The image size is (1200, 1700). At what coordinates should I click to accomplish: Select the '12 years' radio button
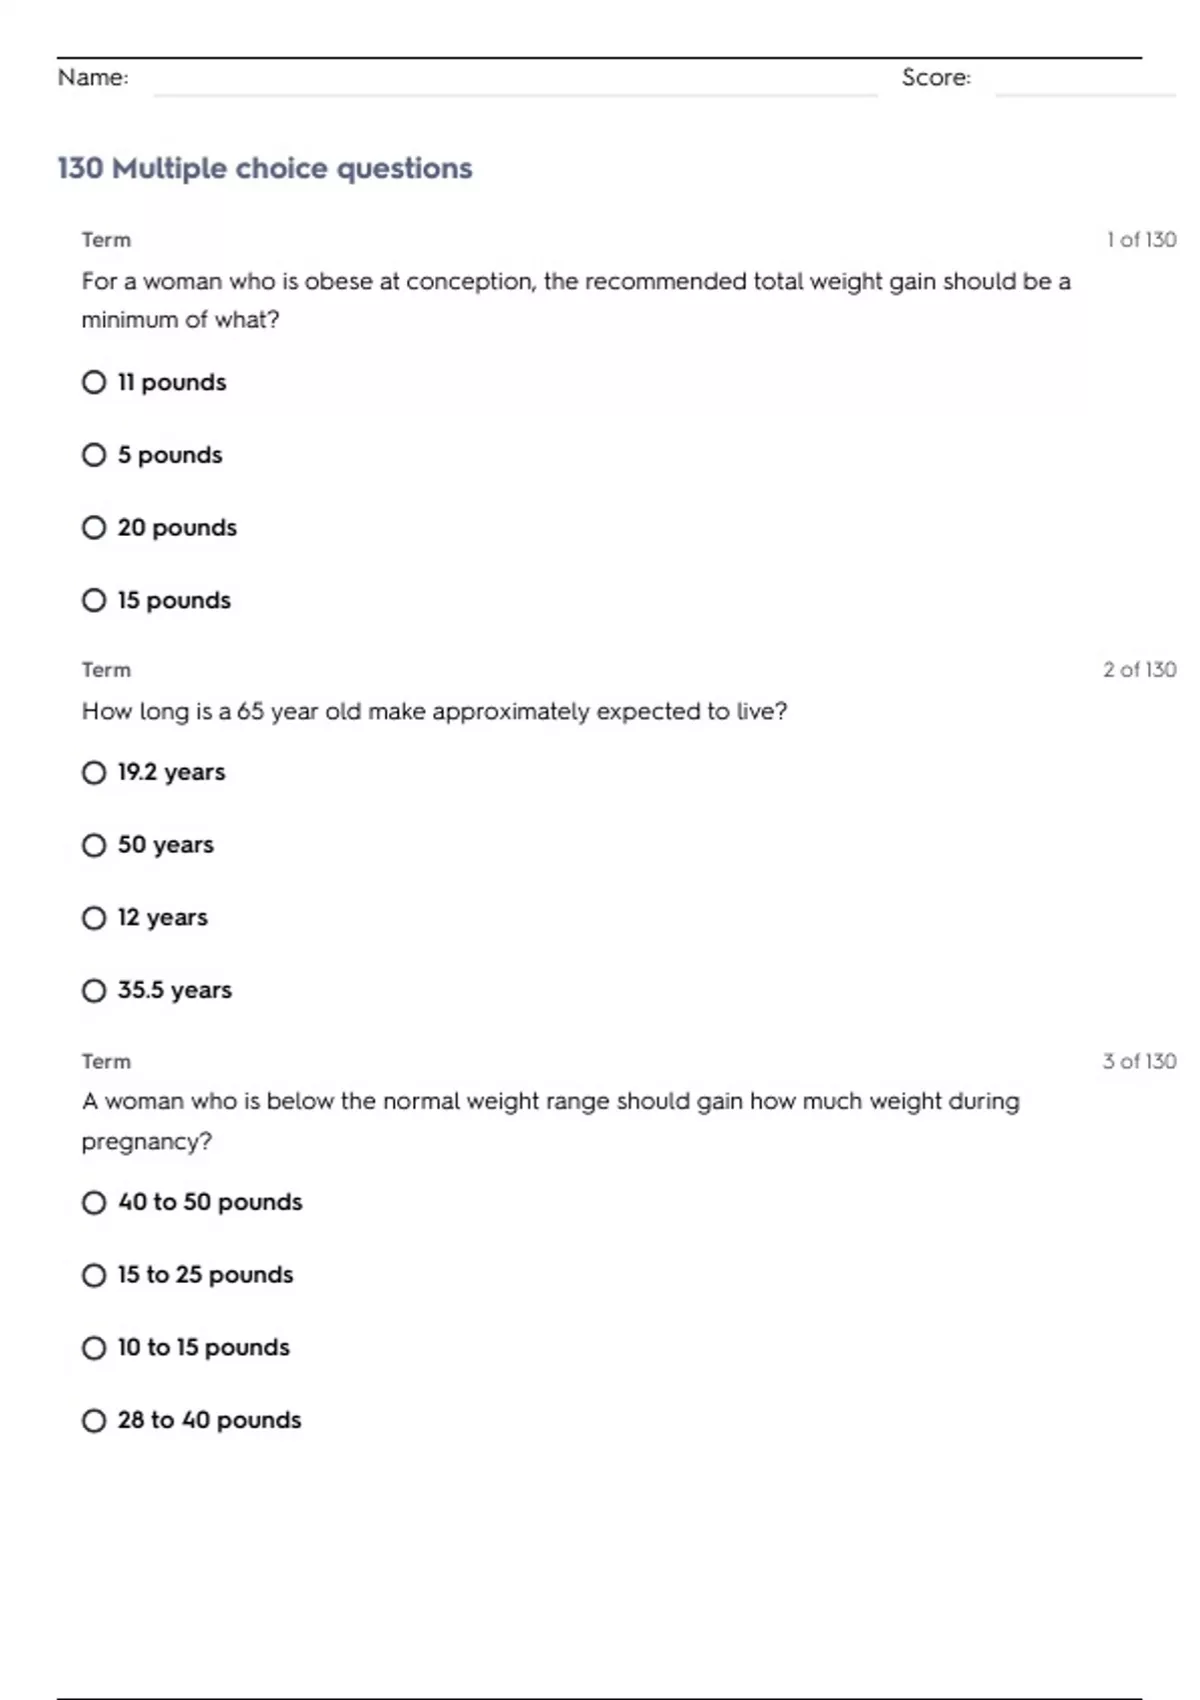pos(94,918)
